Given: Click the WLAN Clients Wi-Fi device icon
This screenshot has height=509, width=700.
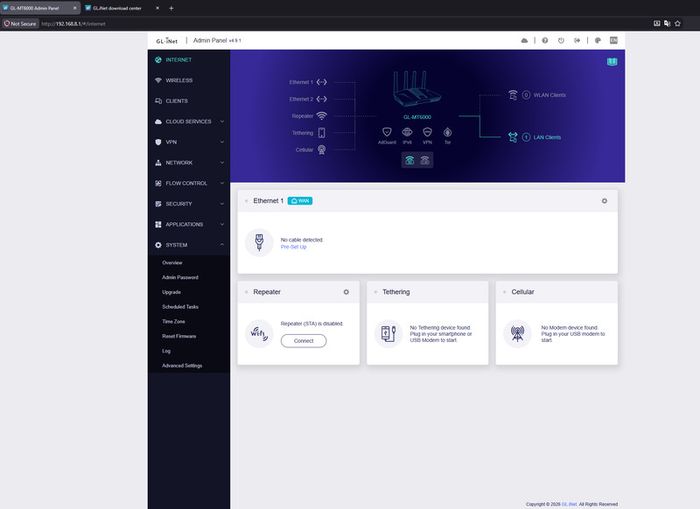Looking at the screenshot, I should point(512,95).
